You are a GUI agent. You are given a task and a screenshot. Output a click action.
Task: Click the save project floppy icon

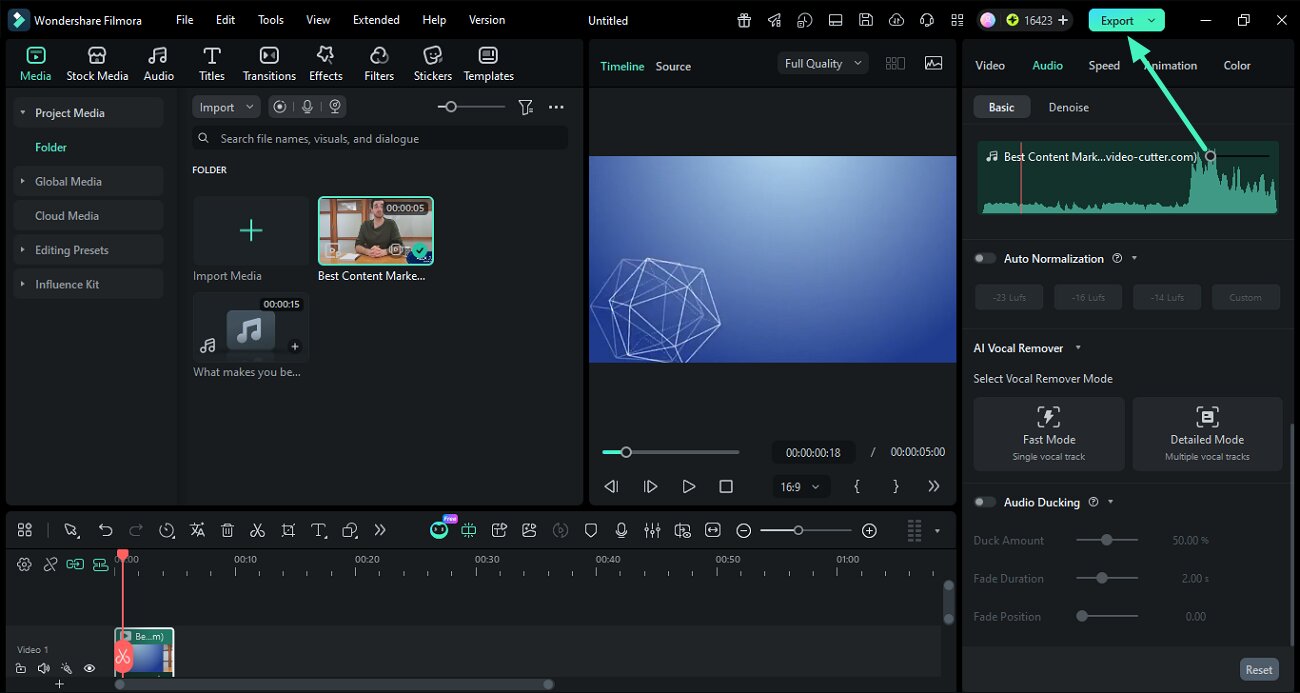pos(866,20)
